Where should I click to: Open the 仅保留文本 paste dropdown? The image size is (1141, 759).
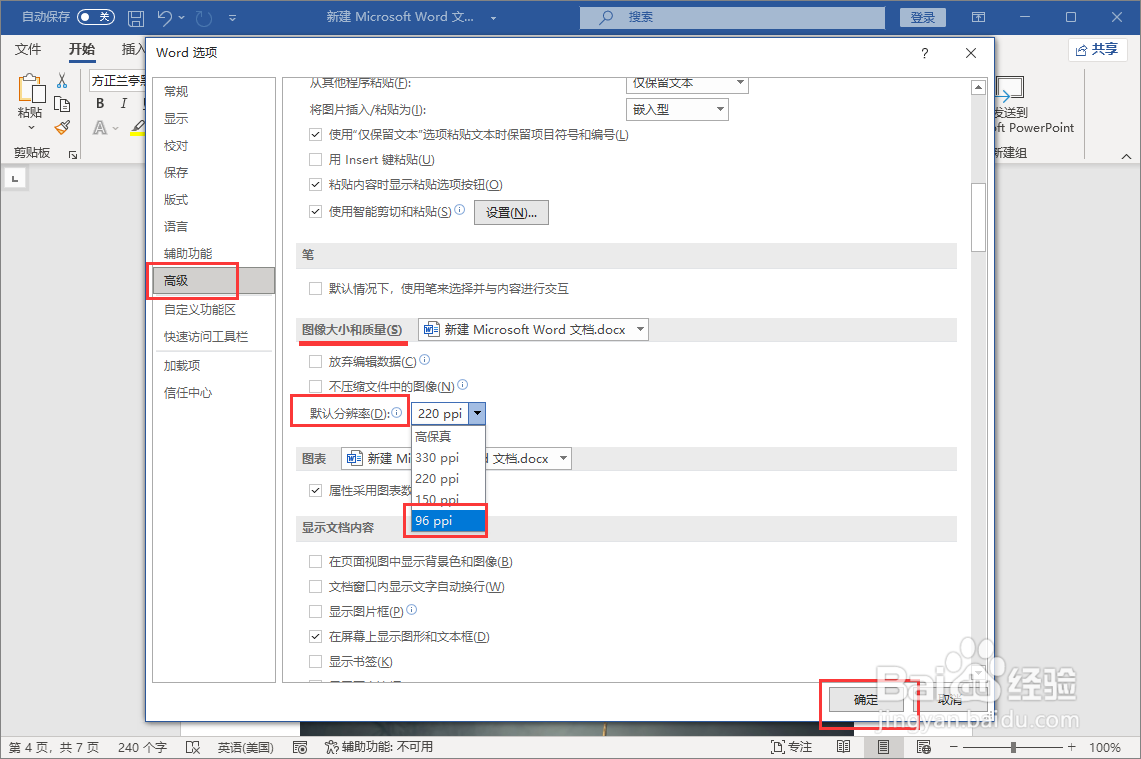tap(687, 84)
